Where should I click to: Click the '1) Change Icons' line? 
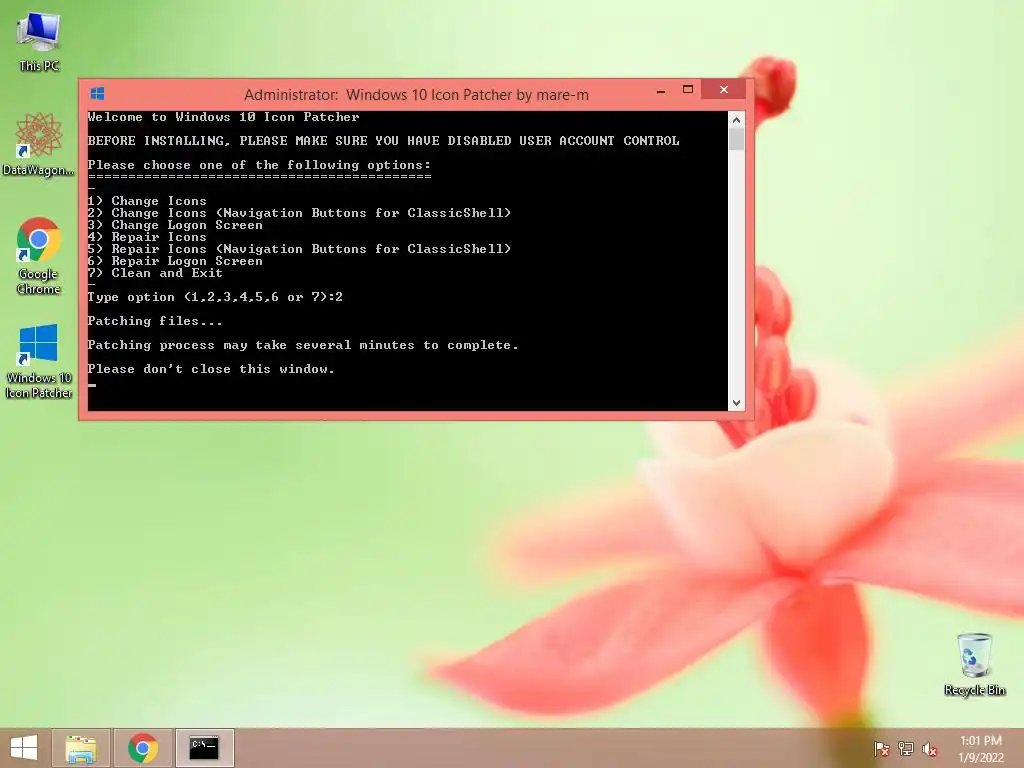pos(147,201)
